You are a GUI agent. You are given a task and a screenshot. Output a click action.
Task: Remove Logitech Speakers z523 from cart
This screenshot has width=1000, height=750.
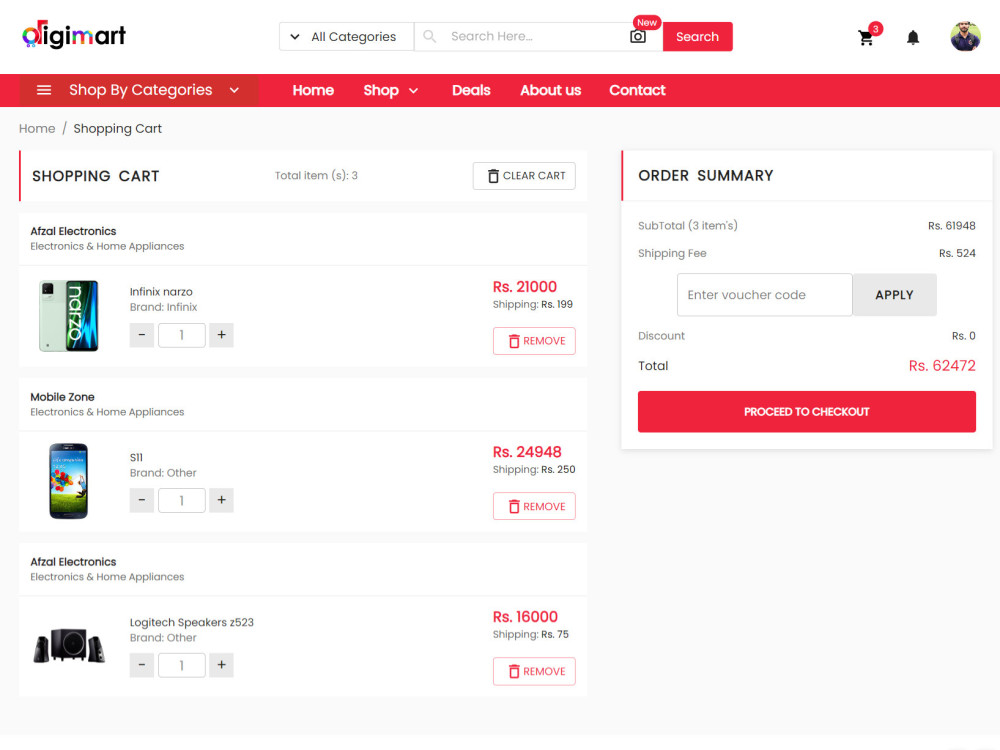[x=534, y=672]
